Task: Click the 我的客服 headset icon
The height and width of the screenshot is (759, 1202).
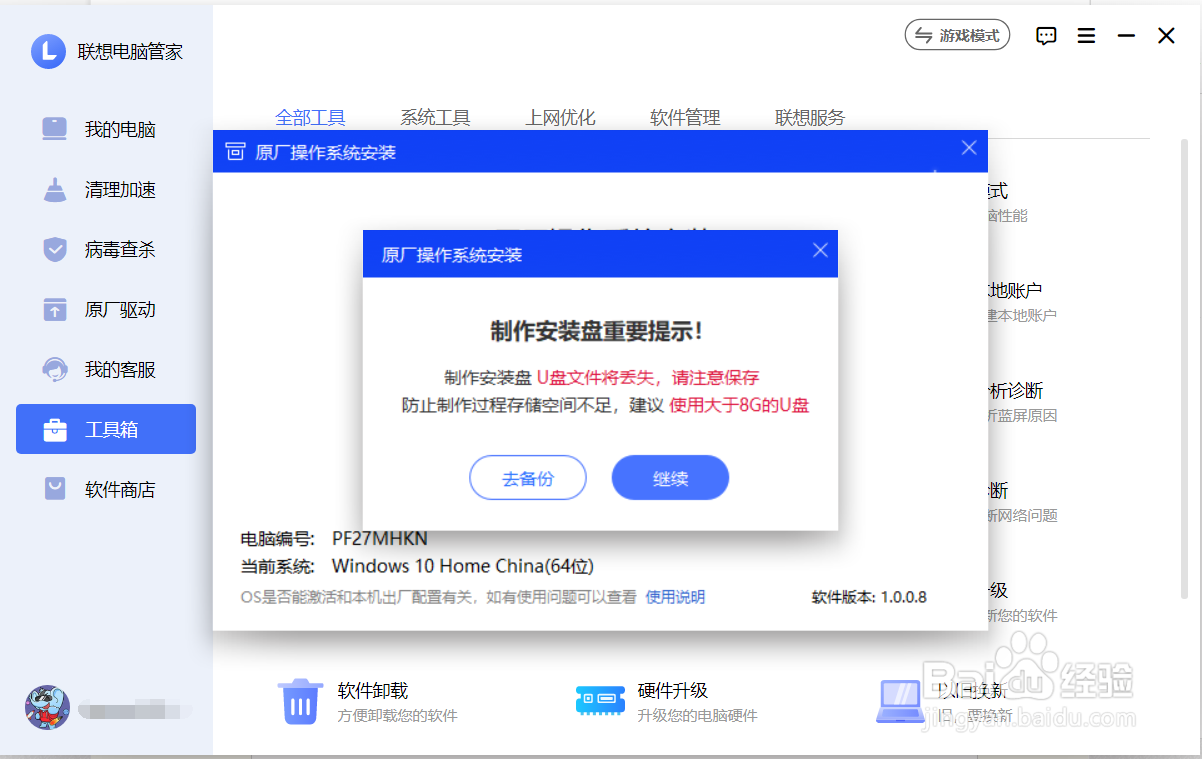Action: click(x=55, y=370)
